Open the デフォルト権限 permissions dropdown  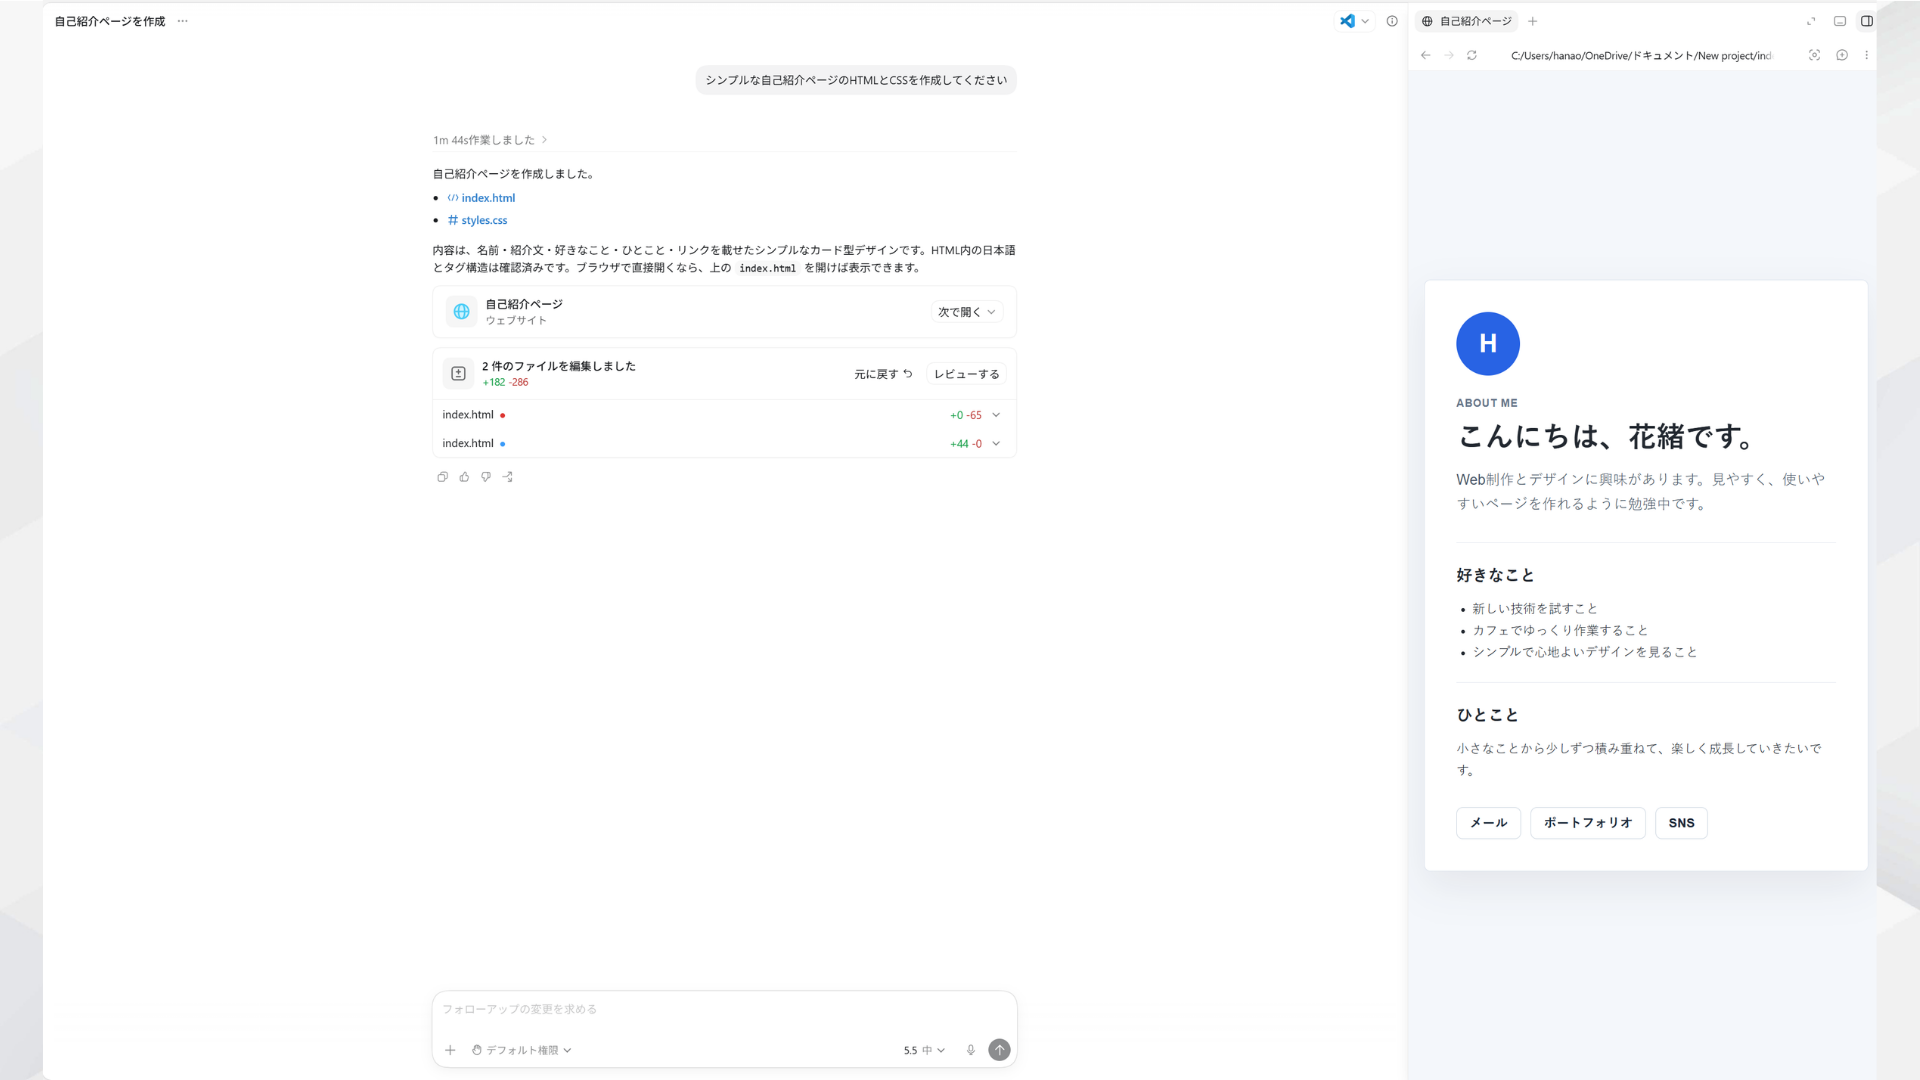pyautogui.click(x=521, y=1050)
